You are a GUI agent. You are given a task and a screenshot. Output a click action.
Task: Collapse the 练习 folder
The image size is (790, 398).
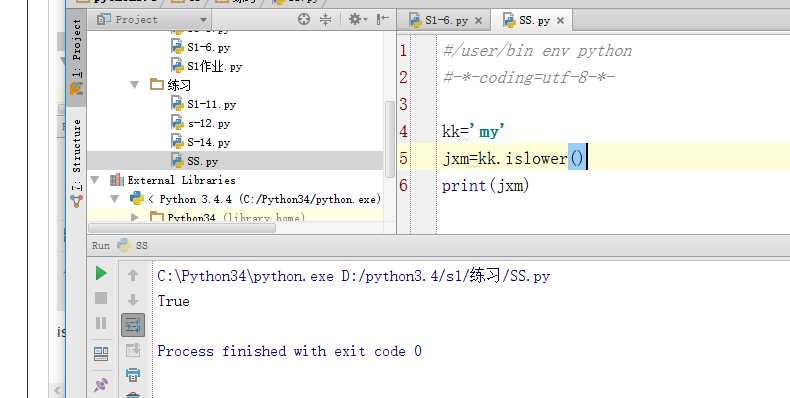click(x=135, y=85)
